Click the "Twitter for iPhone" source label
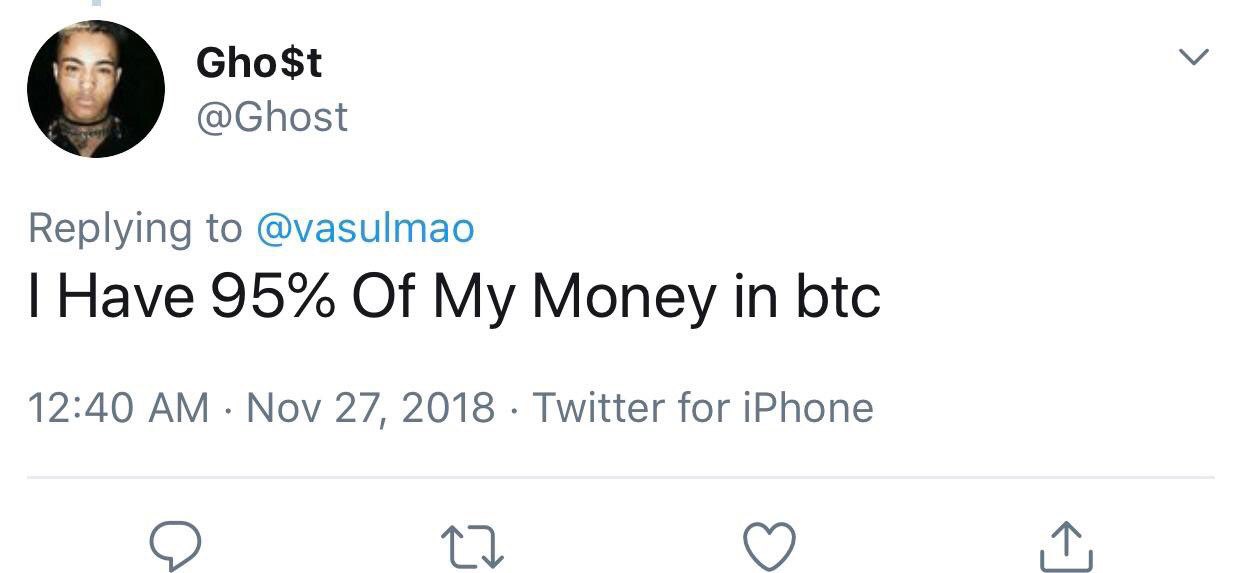1242x573 pixels. 702,408
